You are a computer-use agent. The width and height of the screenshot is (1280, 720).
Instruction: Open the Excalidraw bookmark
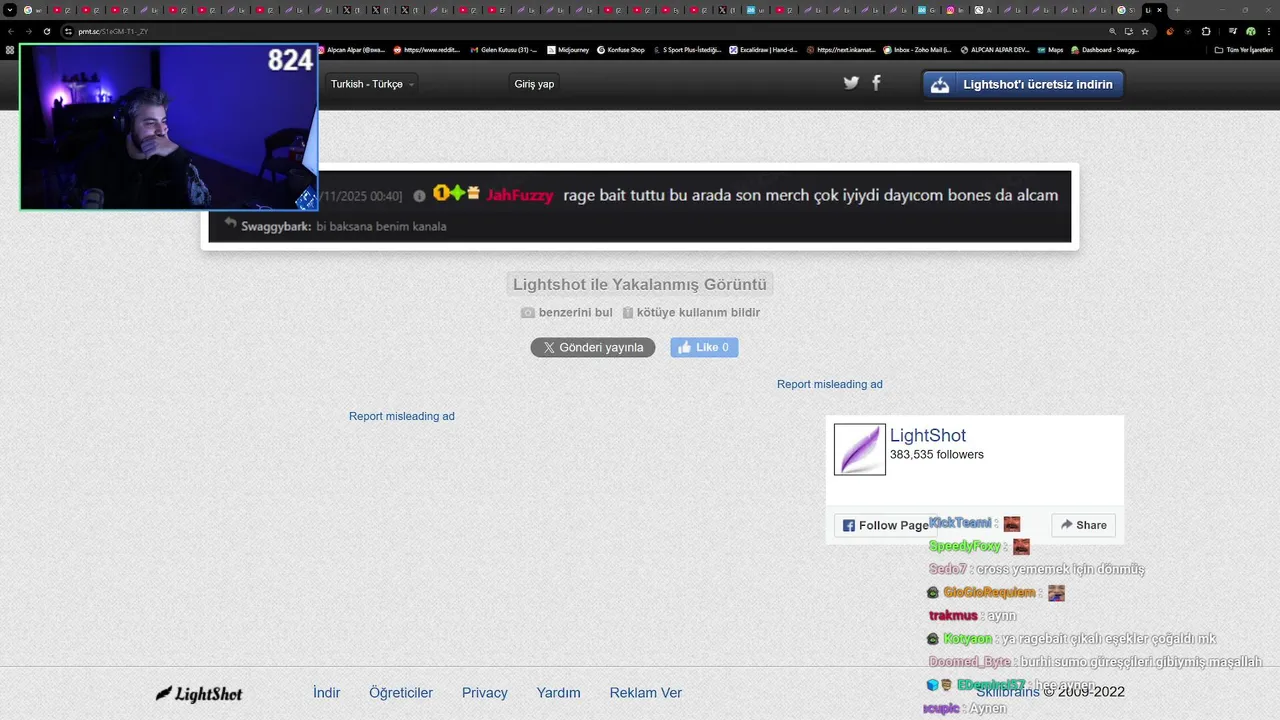coord(764,49)
